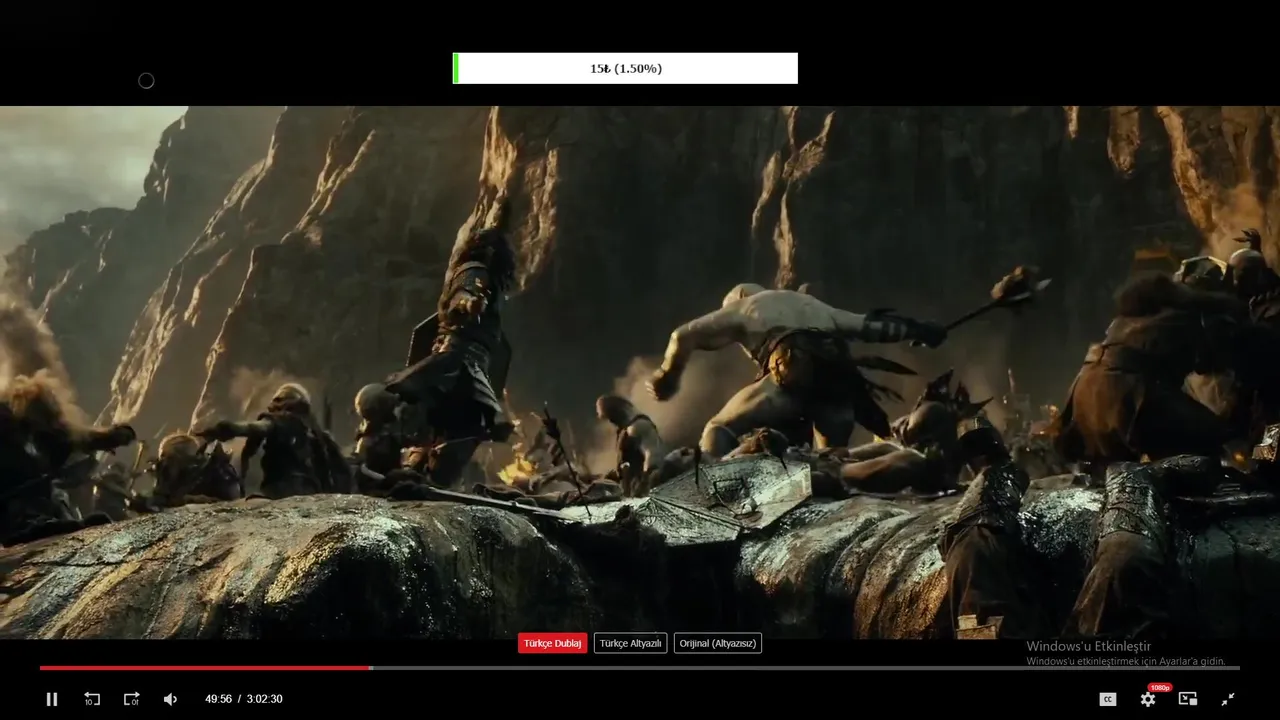The width and height of the screenshot is (1280, 720).
Task: Mute the video volume
Action: [170, 699]
